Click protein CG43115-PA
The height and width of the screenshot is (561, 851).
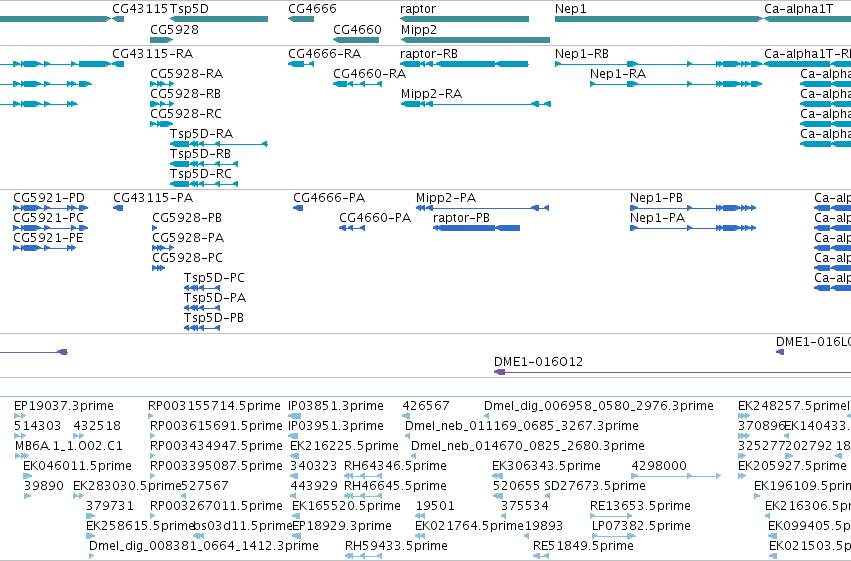(x=153, y=198)
